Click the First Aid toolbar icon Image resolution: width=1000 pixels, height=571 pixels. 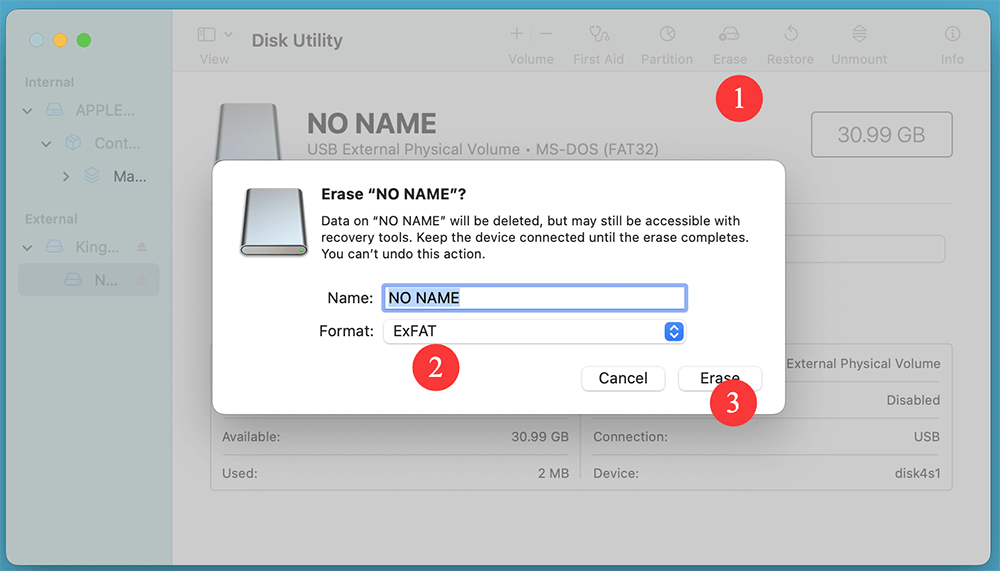point(598,34)
